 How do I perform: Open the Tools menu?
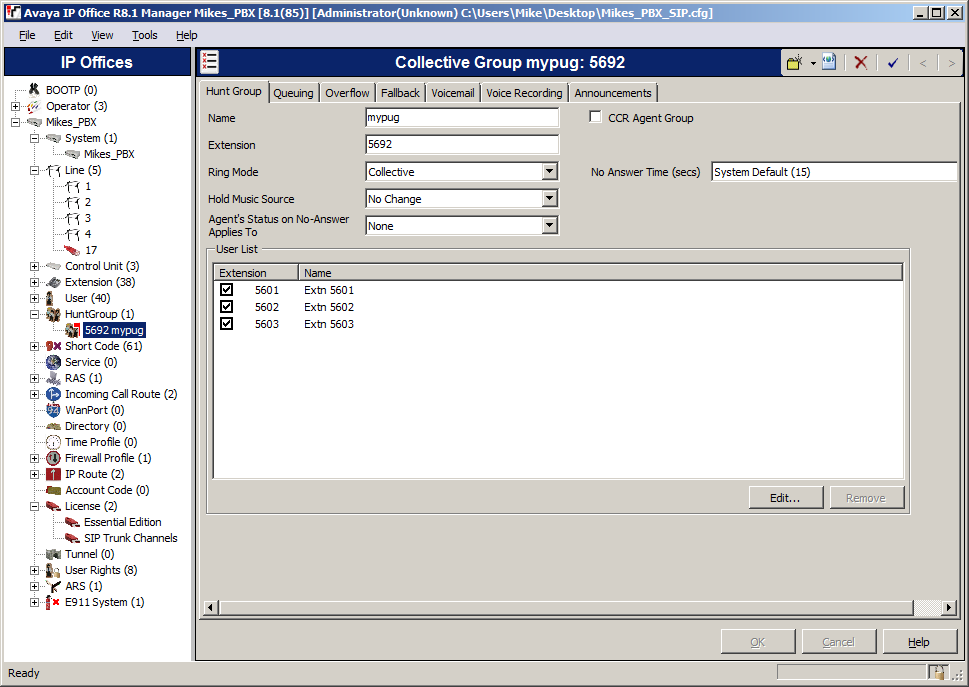point(145,35)
